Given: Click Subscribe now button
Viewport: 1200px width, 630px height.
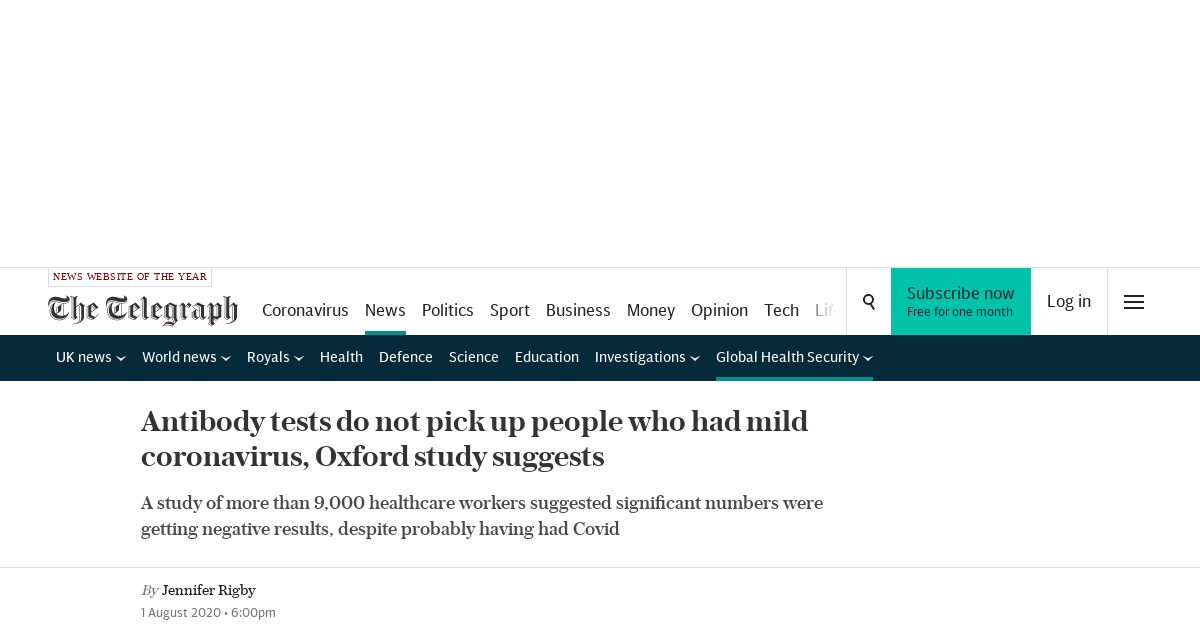Looking at the screenshot, I should [x=960, y=301].
